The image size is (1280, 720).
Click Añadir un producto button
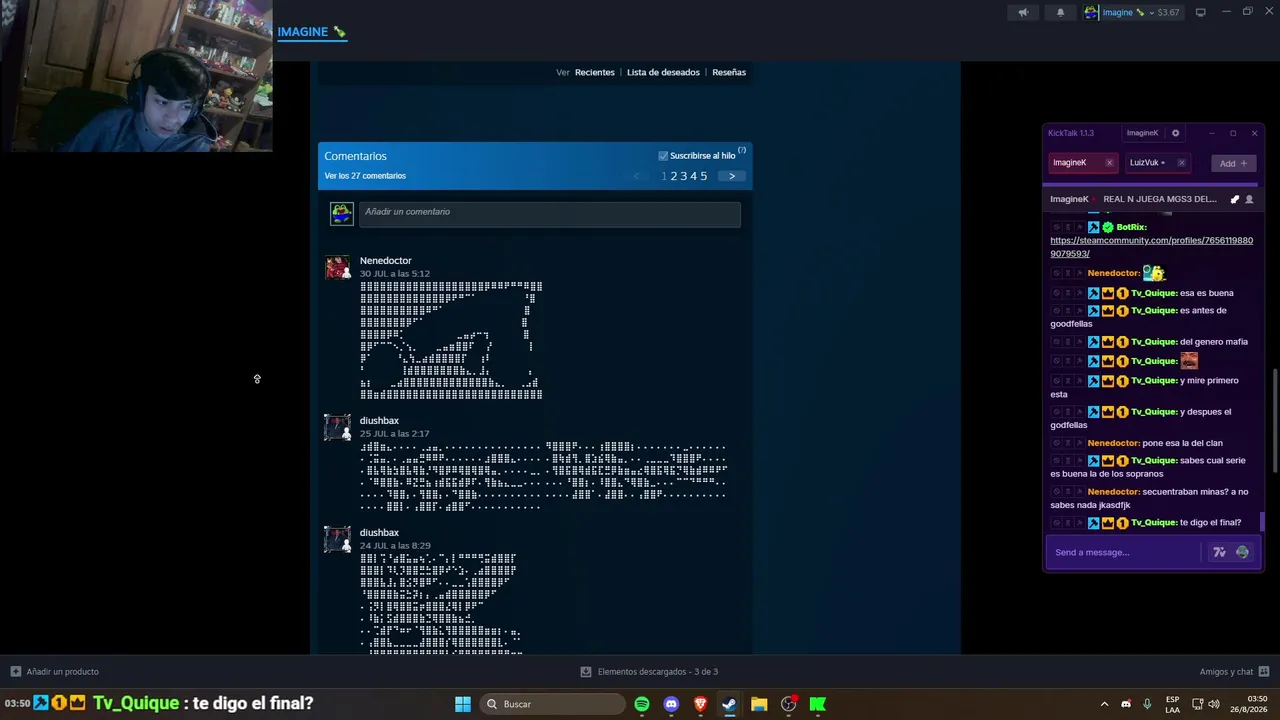[54, 672]
